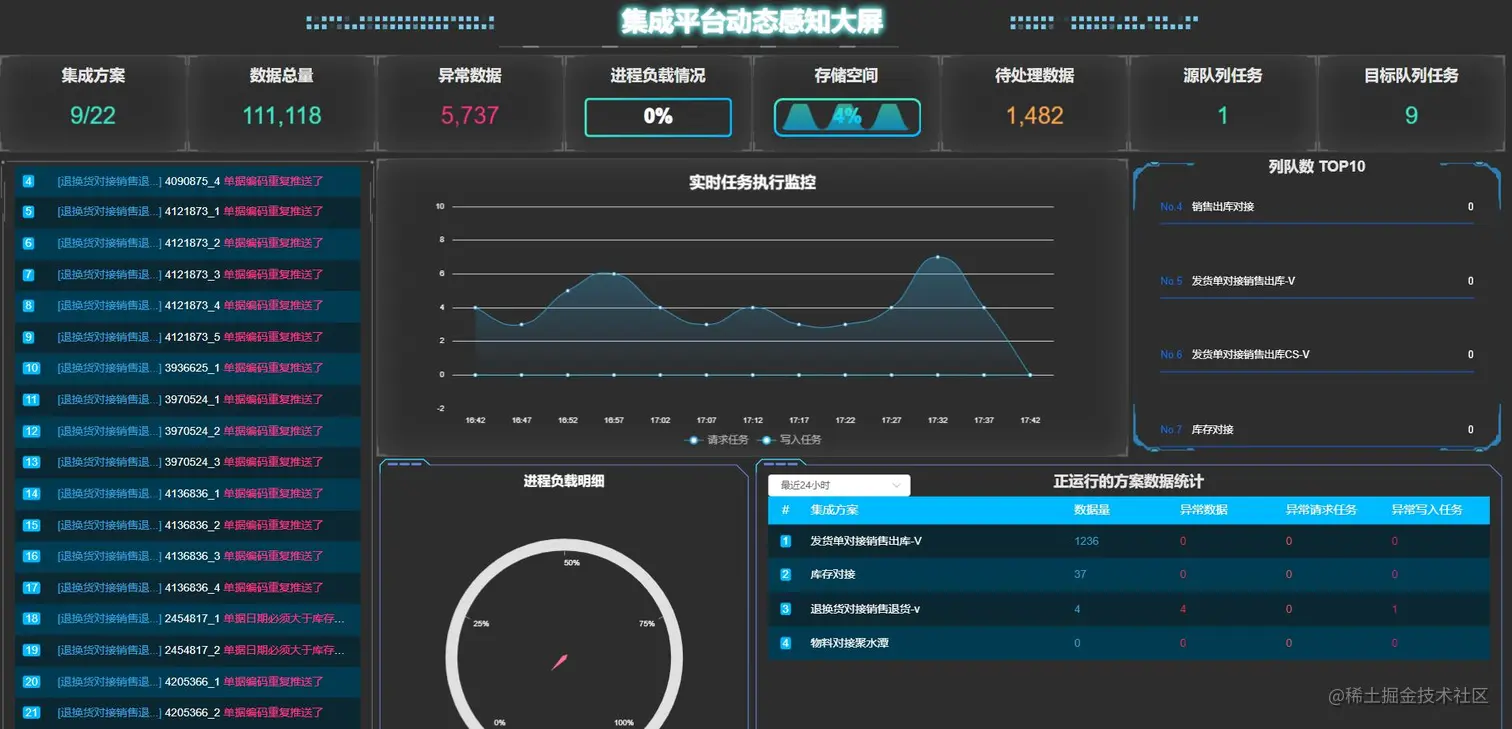1512x729 pixels.
Task: Click the 源队列任务 card title
Action: click(x=1222, y=75)
